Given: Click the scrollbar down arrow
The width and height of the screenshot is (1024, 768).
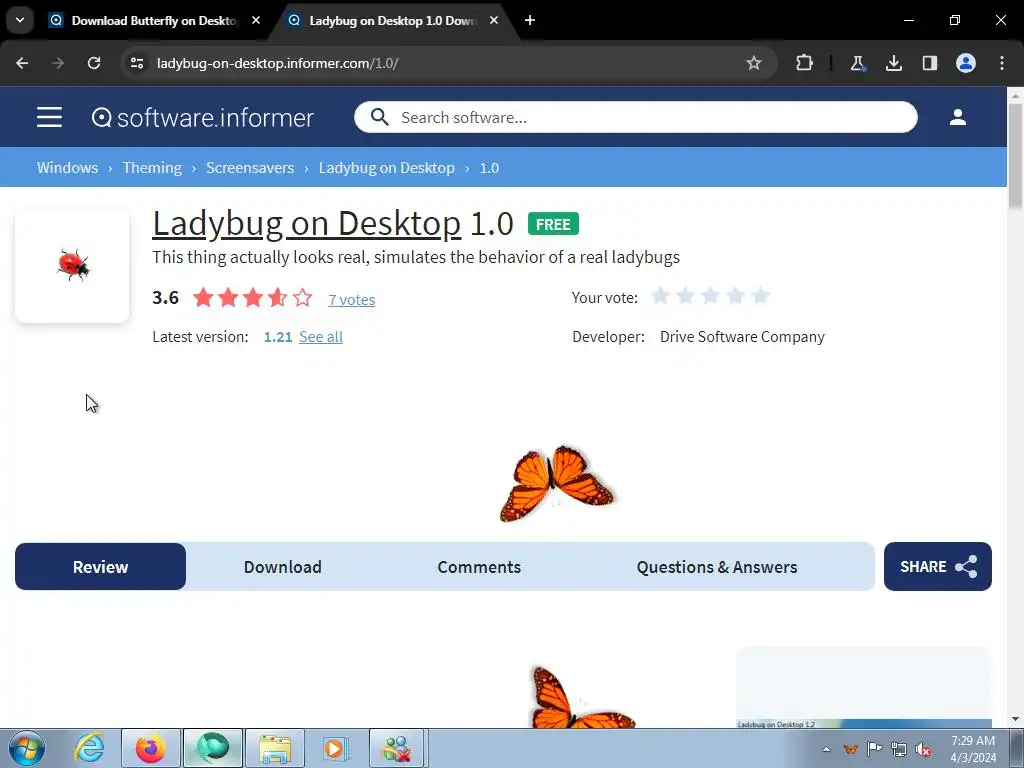Looking at the screenshot, I should (1015, 720).
